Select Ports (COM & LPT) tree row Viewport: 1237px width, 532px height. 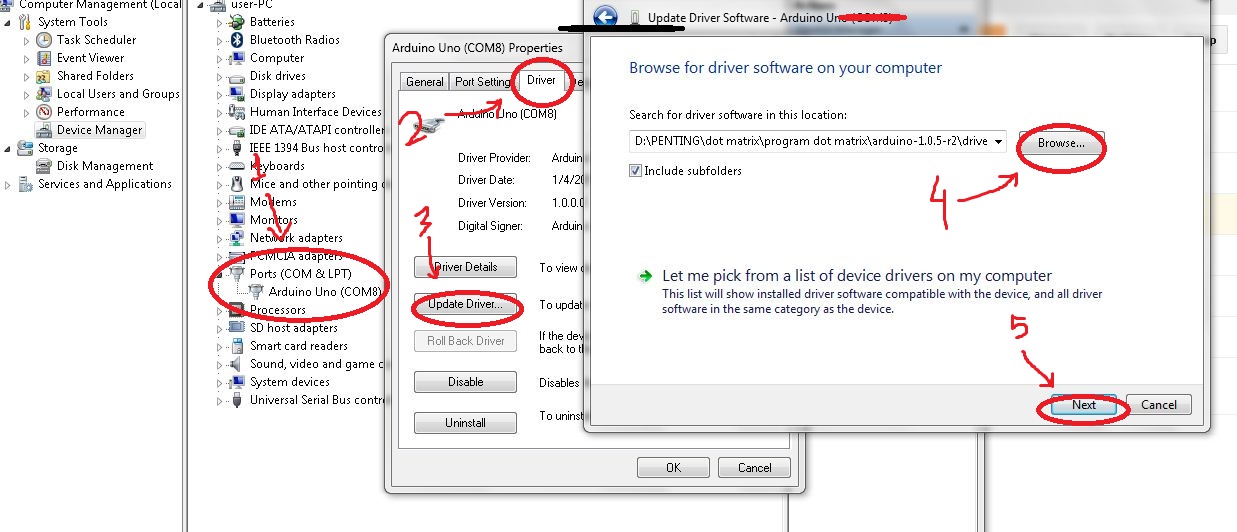[x=300, y=274]
